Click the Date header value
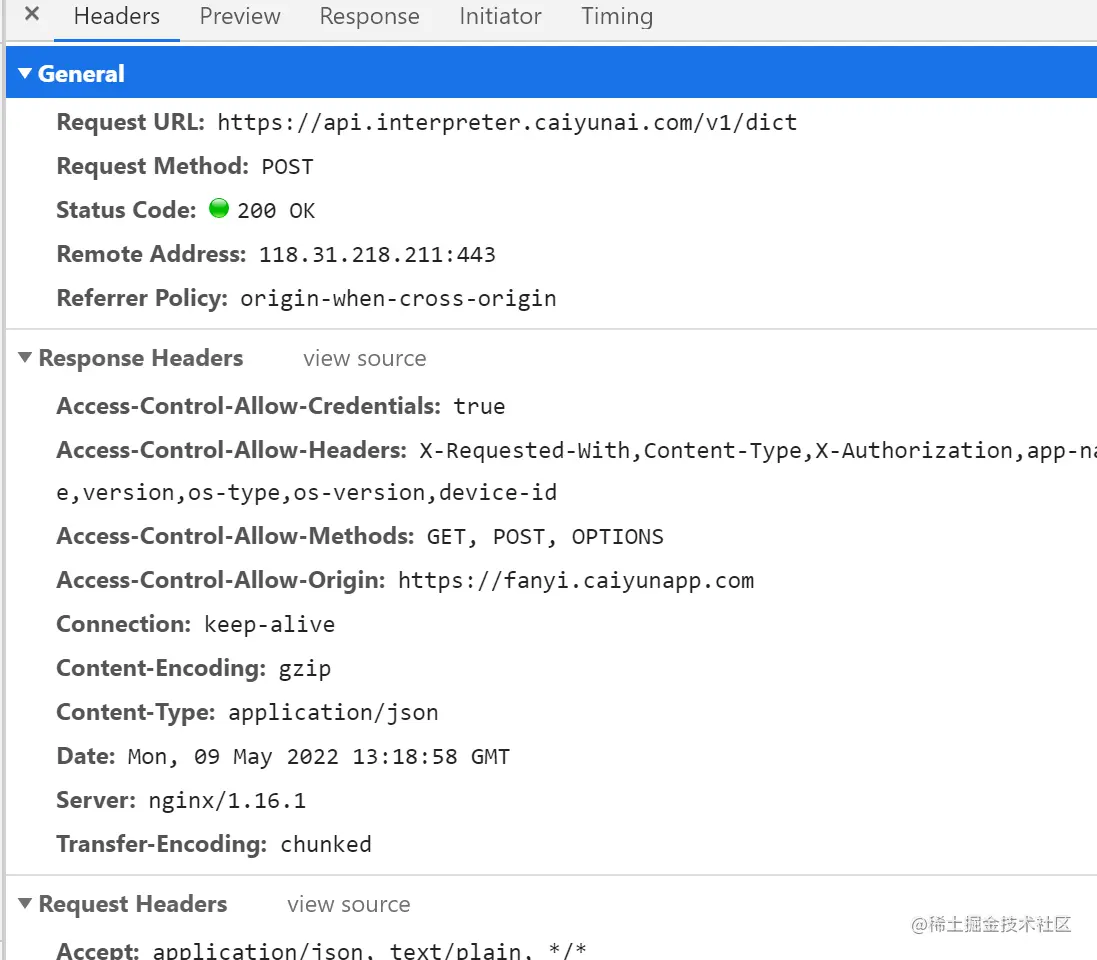The width and height of the screenshot is (1097, 960). 318,757
